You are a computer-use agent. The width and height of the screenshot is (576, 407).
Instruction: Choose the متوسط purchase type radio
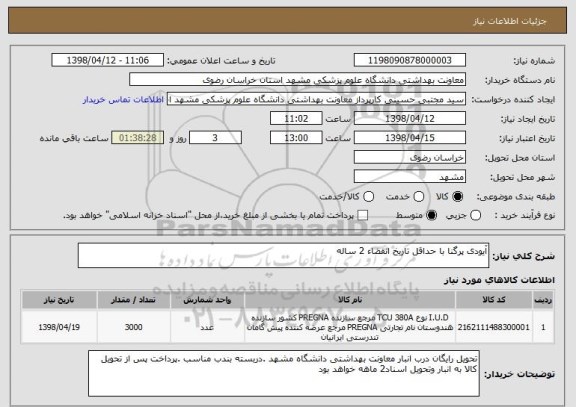[432, 215]
